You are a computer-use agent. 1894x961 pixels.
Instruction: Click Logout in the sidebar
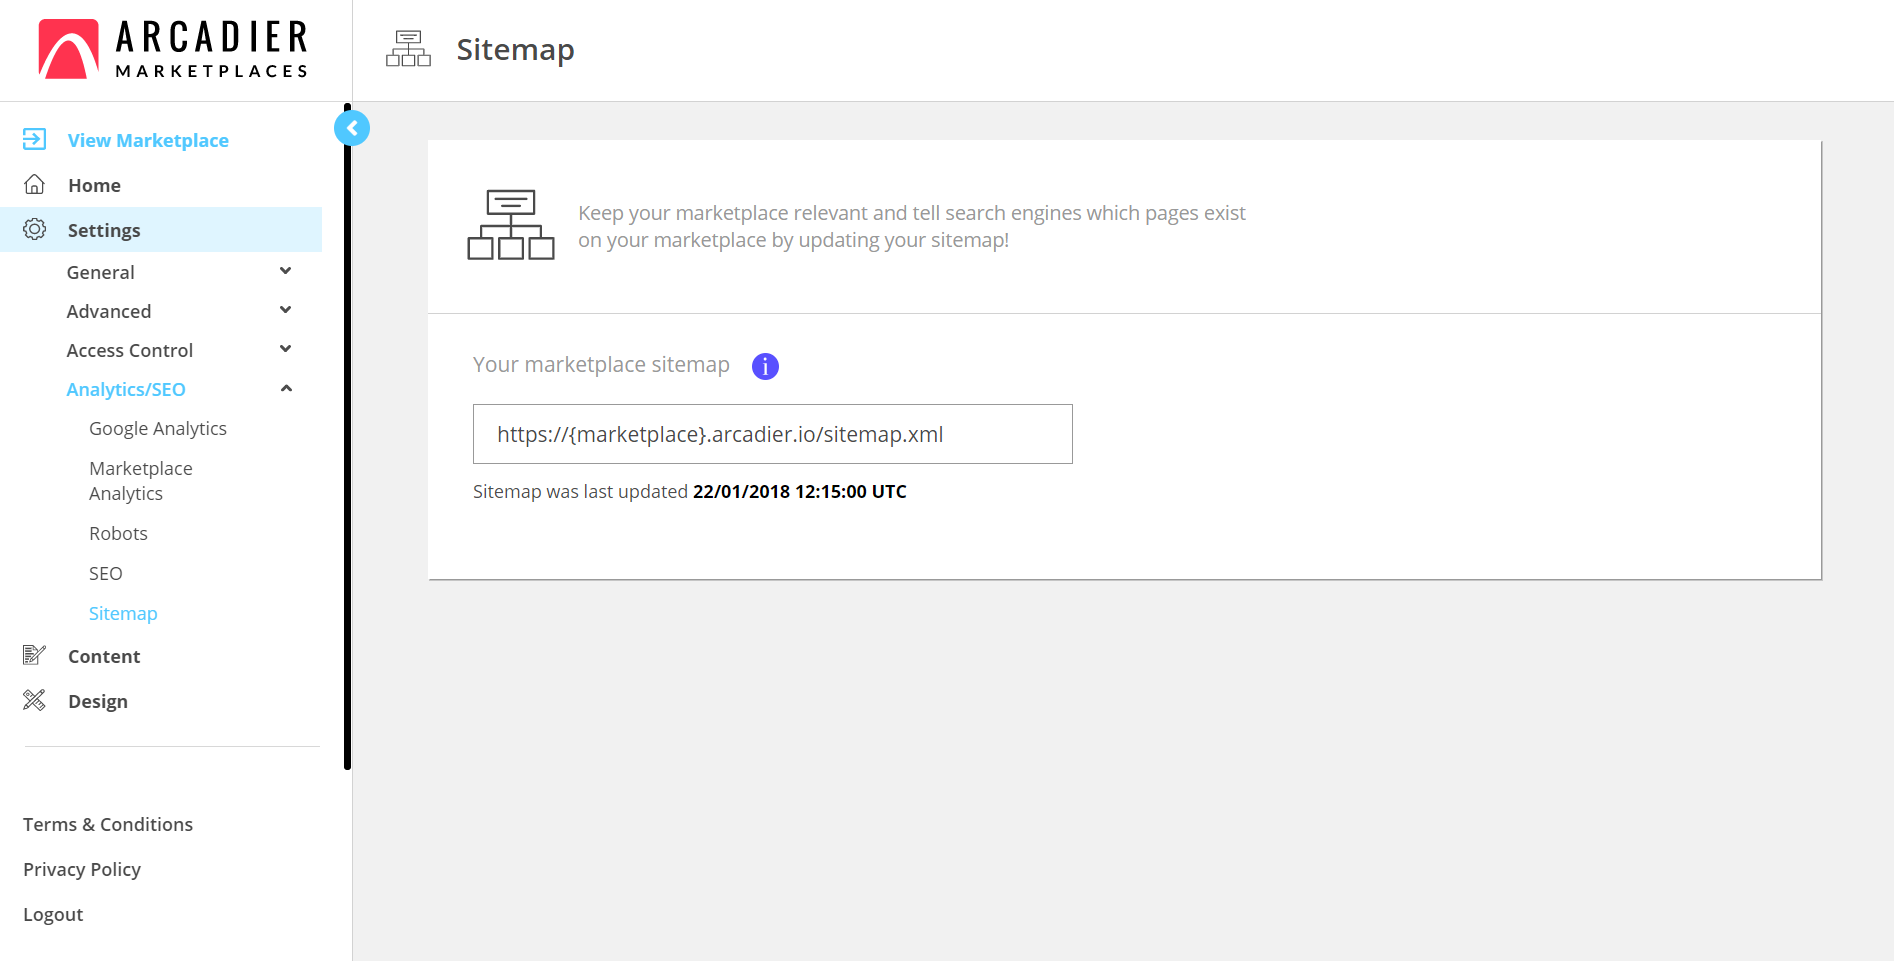click(53, 914)
